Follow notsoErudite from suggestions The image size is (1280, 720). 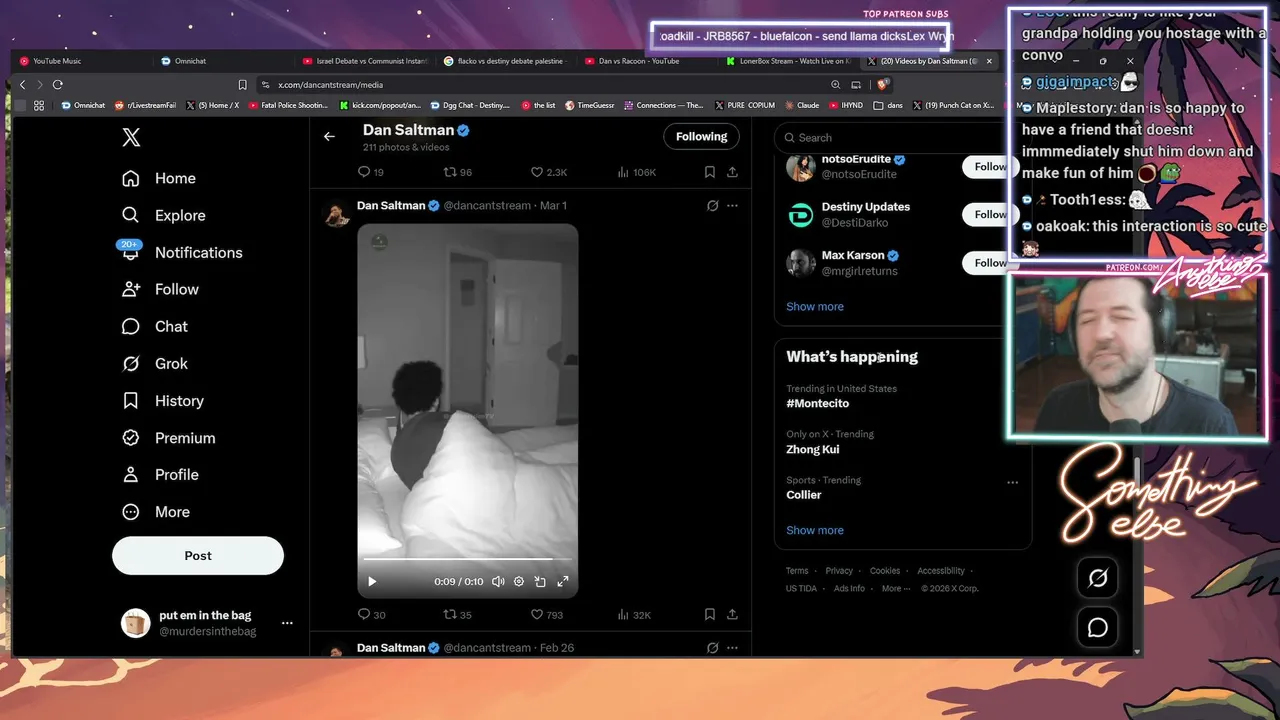(988, 167)
